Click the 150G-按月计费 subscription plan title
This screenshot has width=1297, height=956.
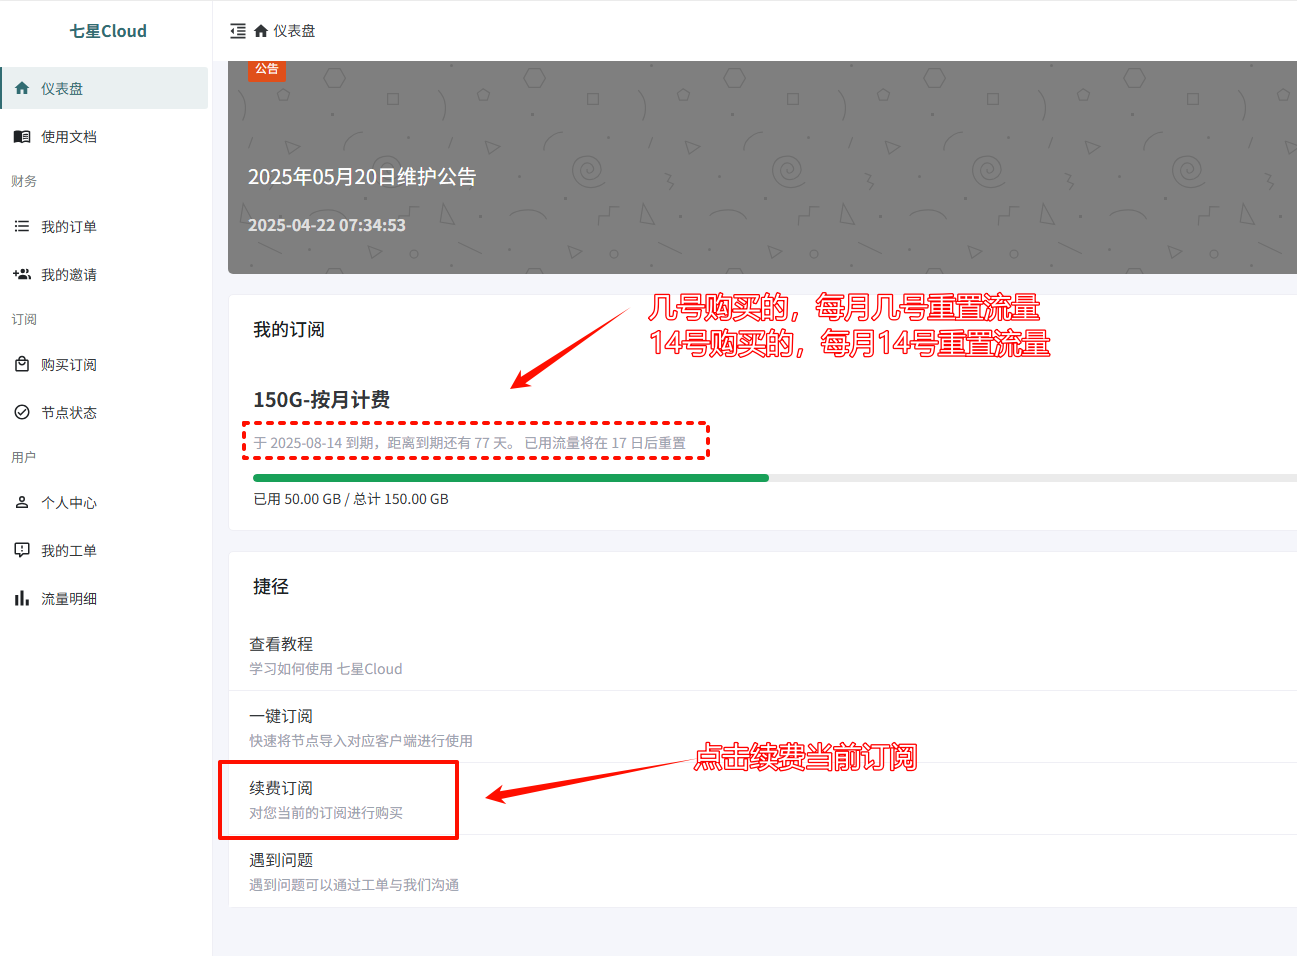[321, 399]
